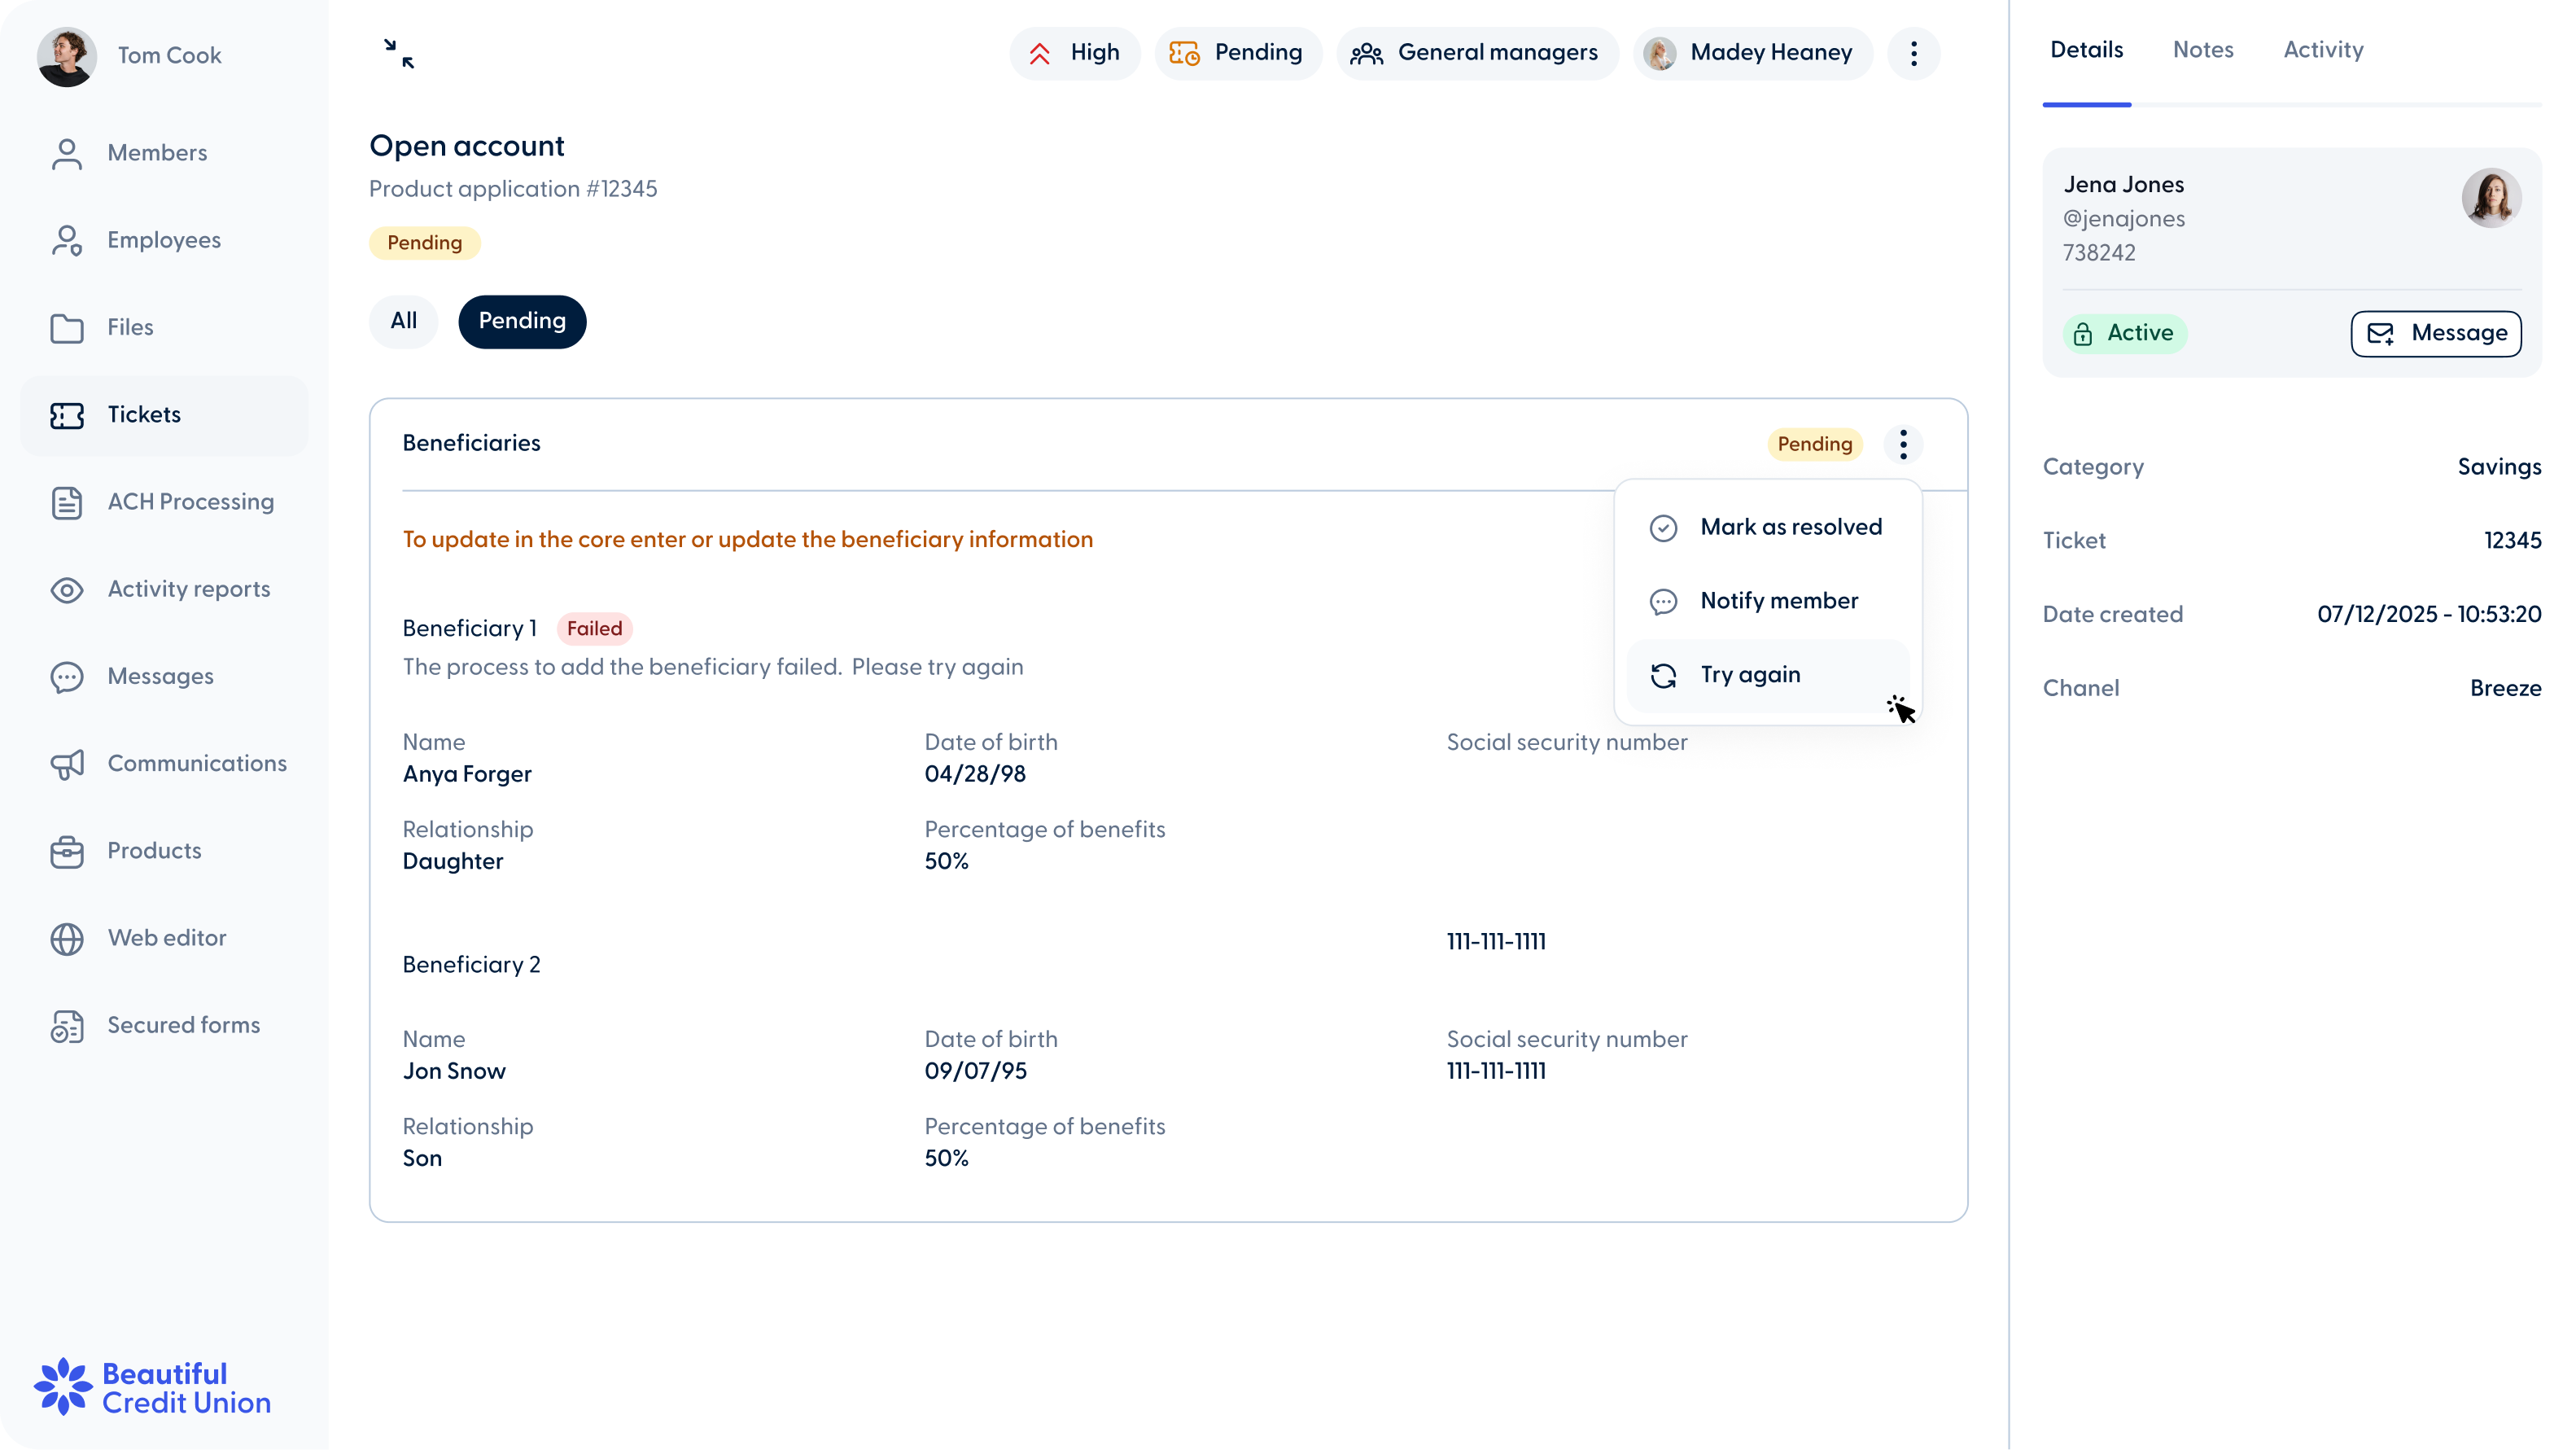Click the Message button for Jena Jones
This screenshot has width=2576, height=1450.
(2435, 333)
